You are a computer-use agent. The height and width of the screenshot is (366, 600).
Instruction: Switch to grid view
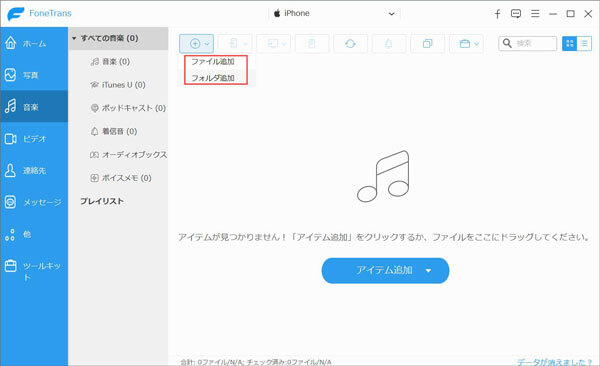point(569,44)
